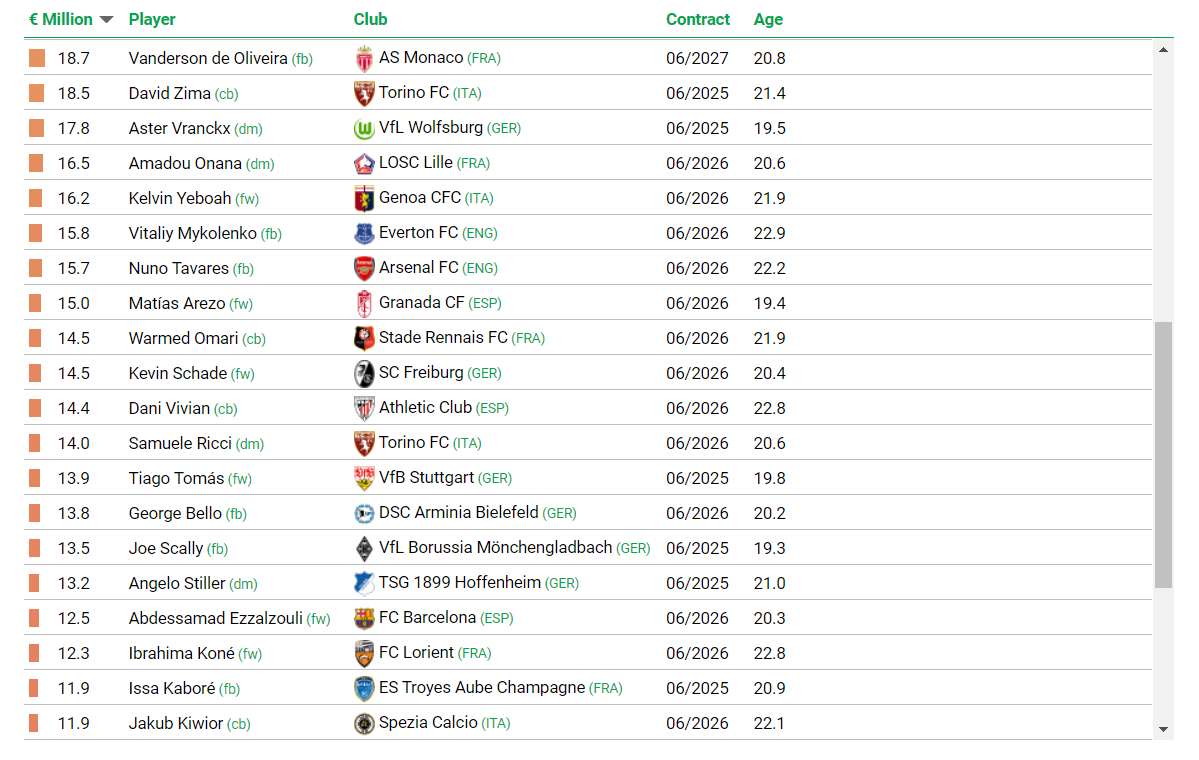Sort by the Age column header
This screenshot has height=760, width=1199.
(x=768, y=20)
